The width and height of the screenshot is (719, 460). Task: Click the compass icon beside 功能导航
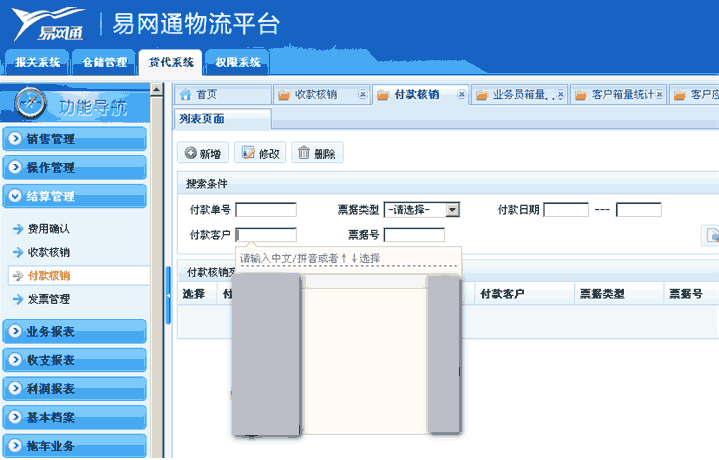click(x=30, y=103)
